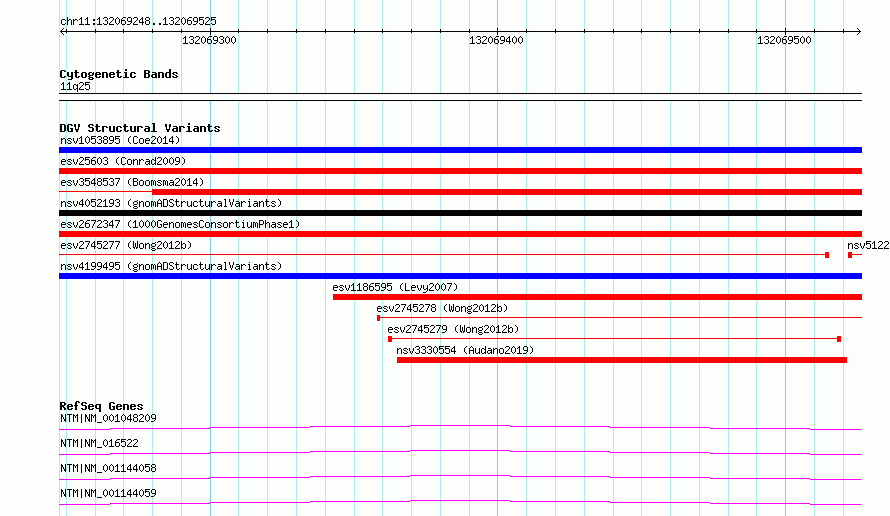Click the red bar of esv25603
Viewport: 890px width, 516px height.
[x=460, y=171]
